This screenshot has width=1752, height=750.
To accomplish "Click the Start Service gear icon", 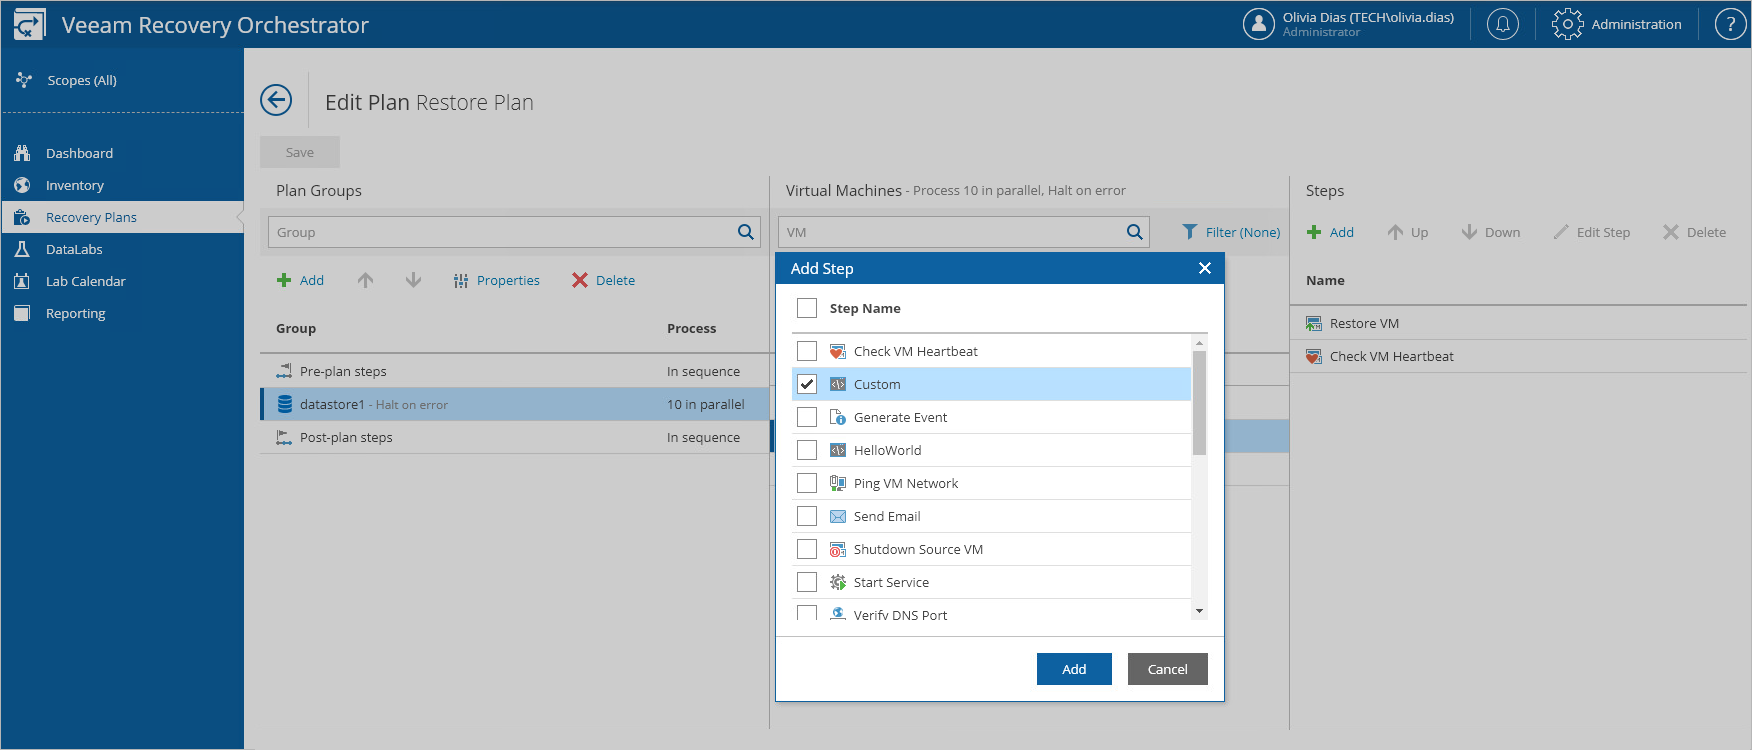I will tap(838, 582).
